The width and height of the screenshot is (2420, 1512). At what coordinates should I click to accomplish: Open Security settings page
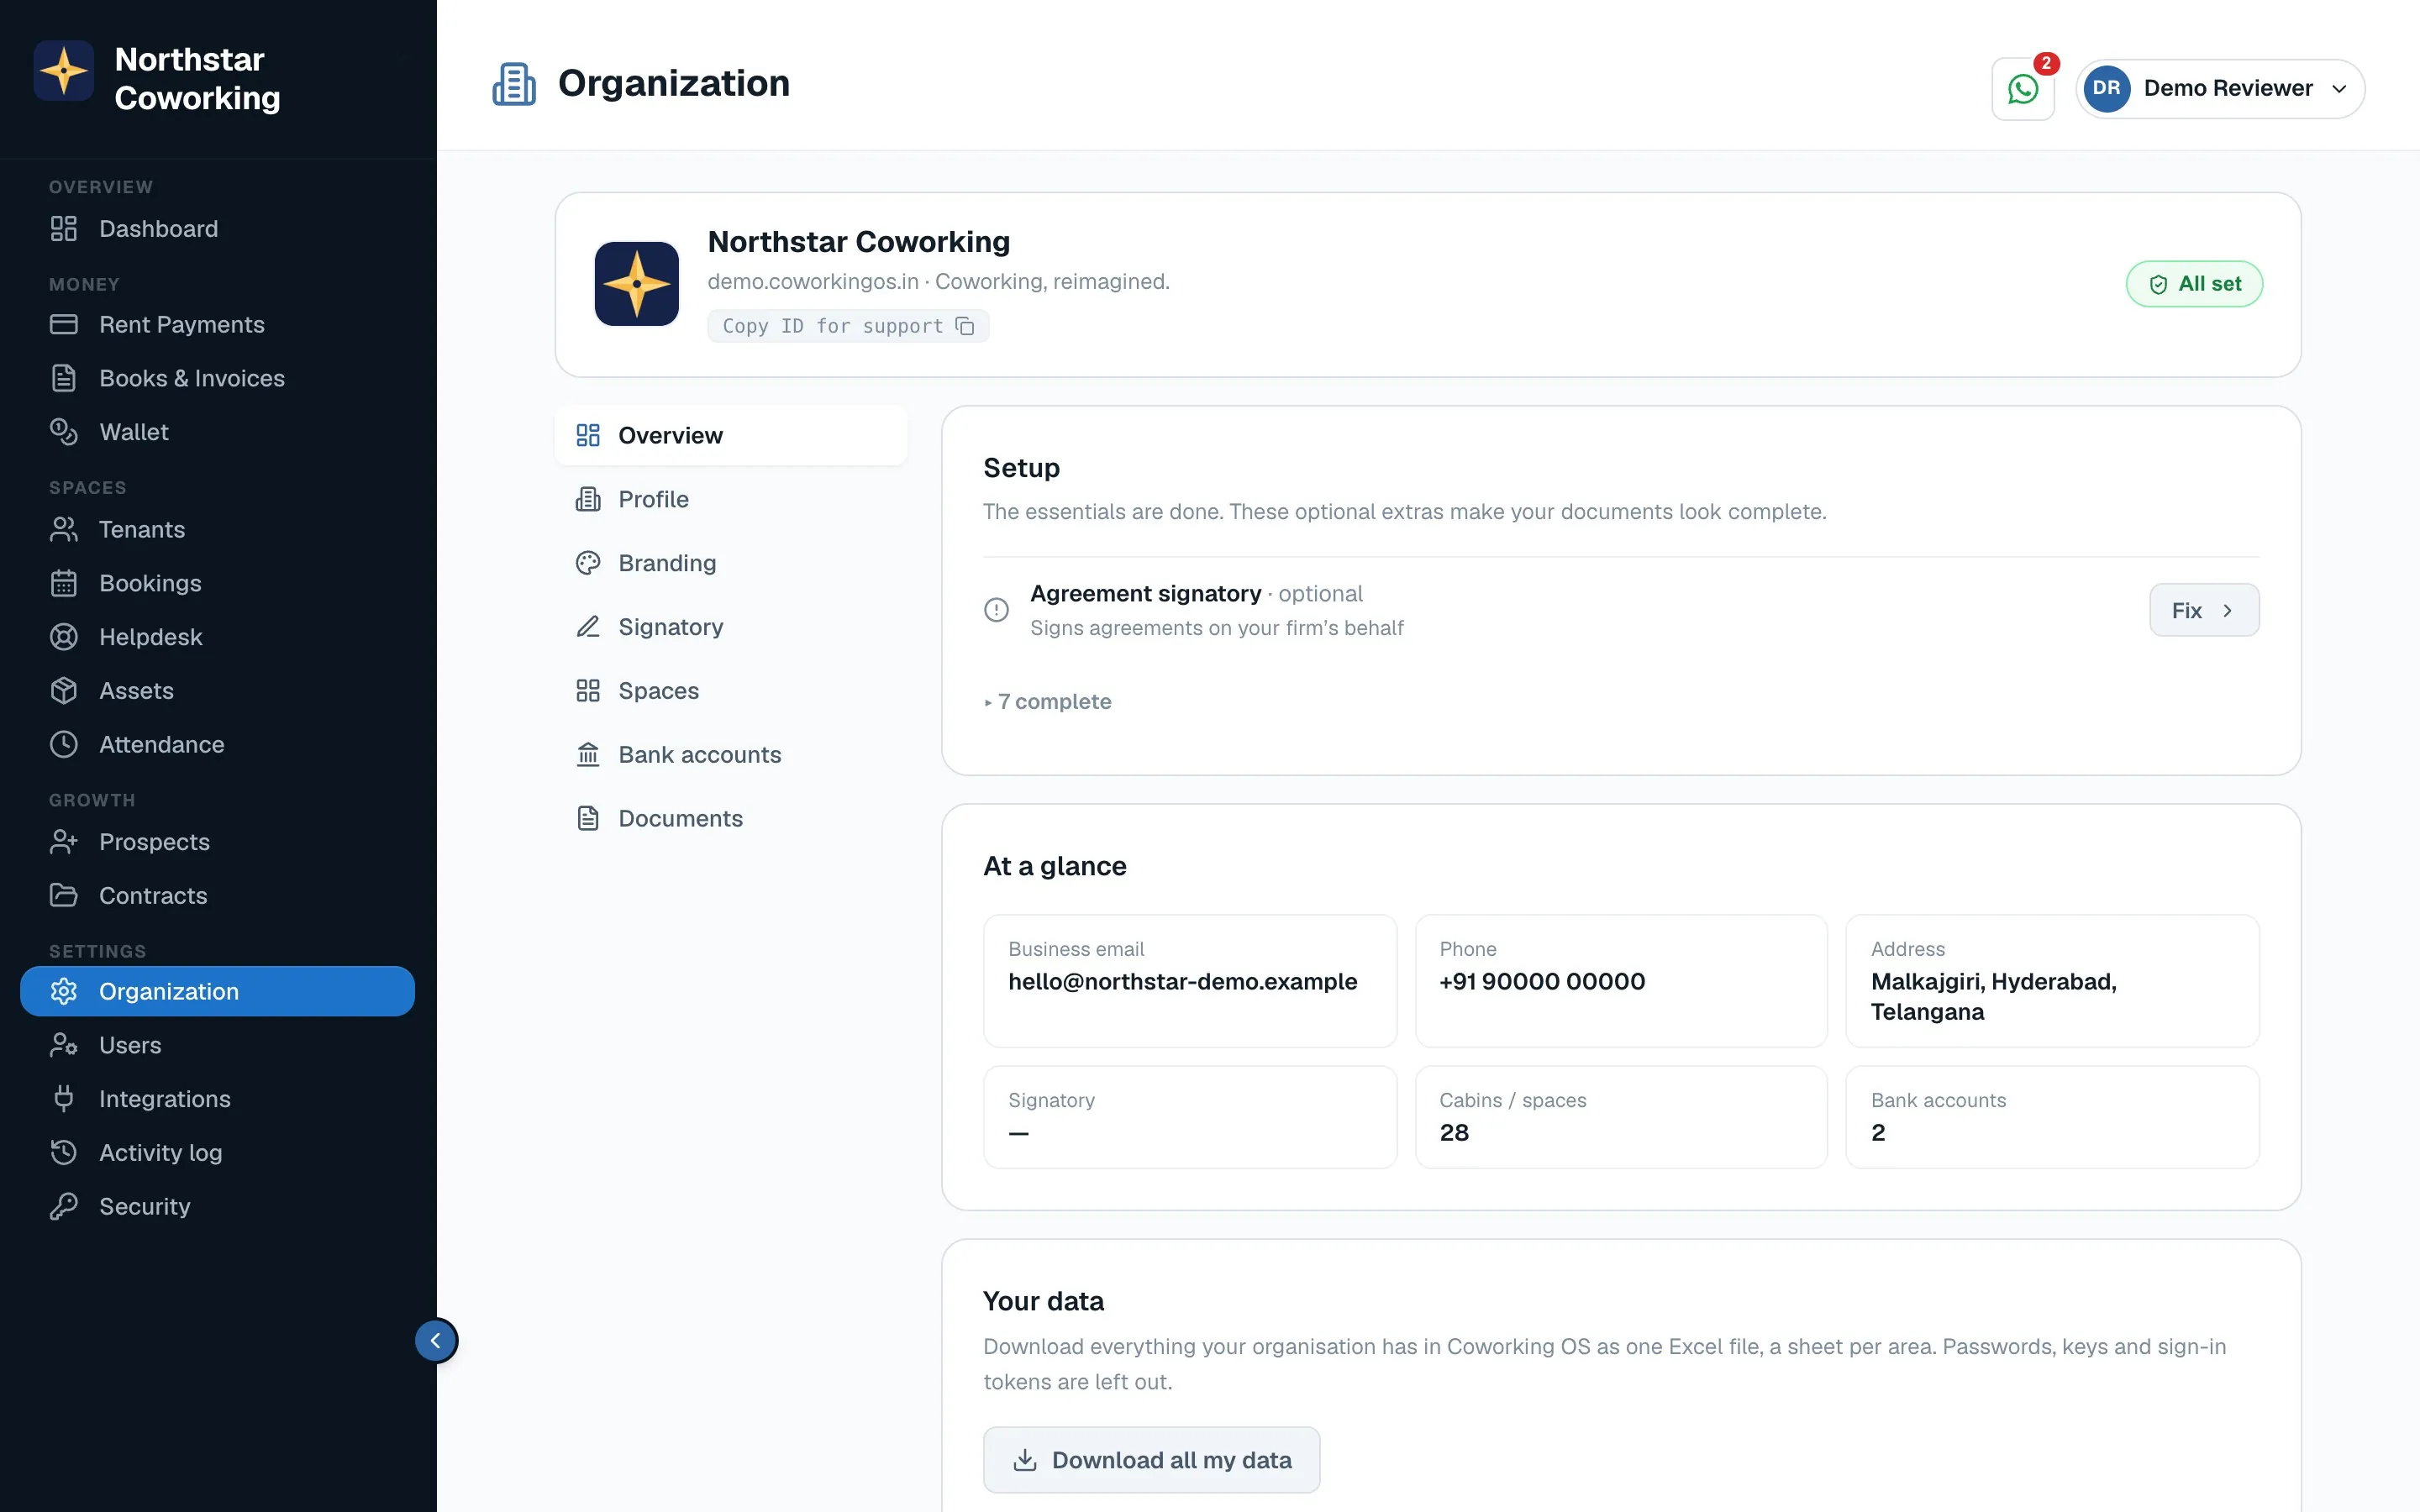pos(217,1207)
